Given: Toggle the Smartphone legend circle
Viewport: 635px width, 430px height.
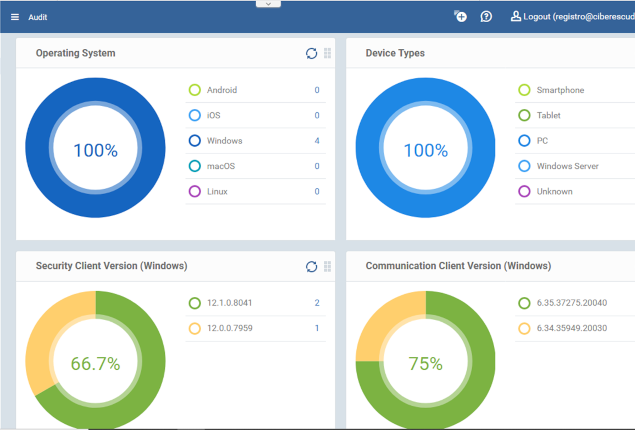Looking at the screenshot, I should coord(524,90).
